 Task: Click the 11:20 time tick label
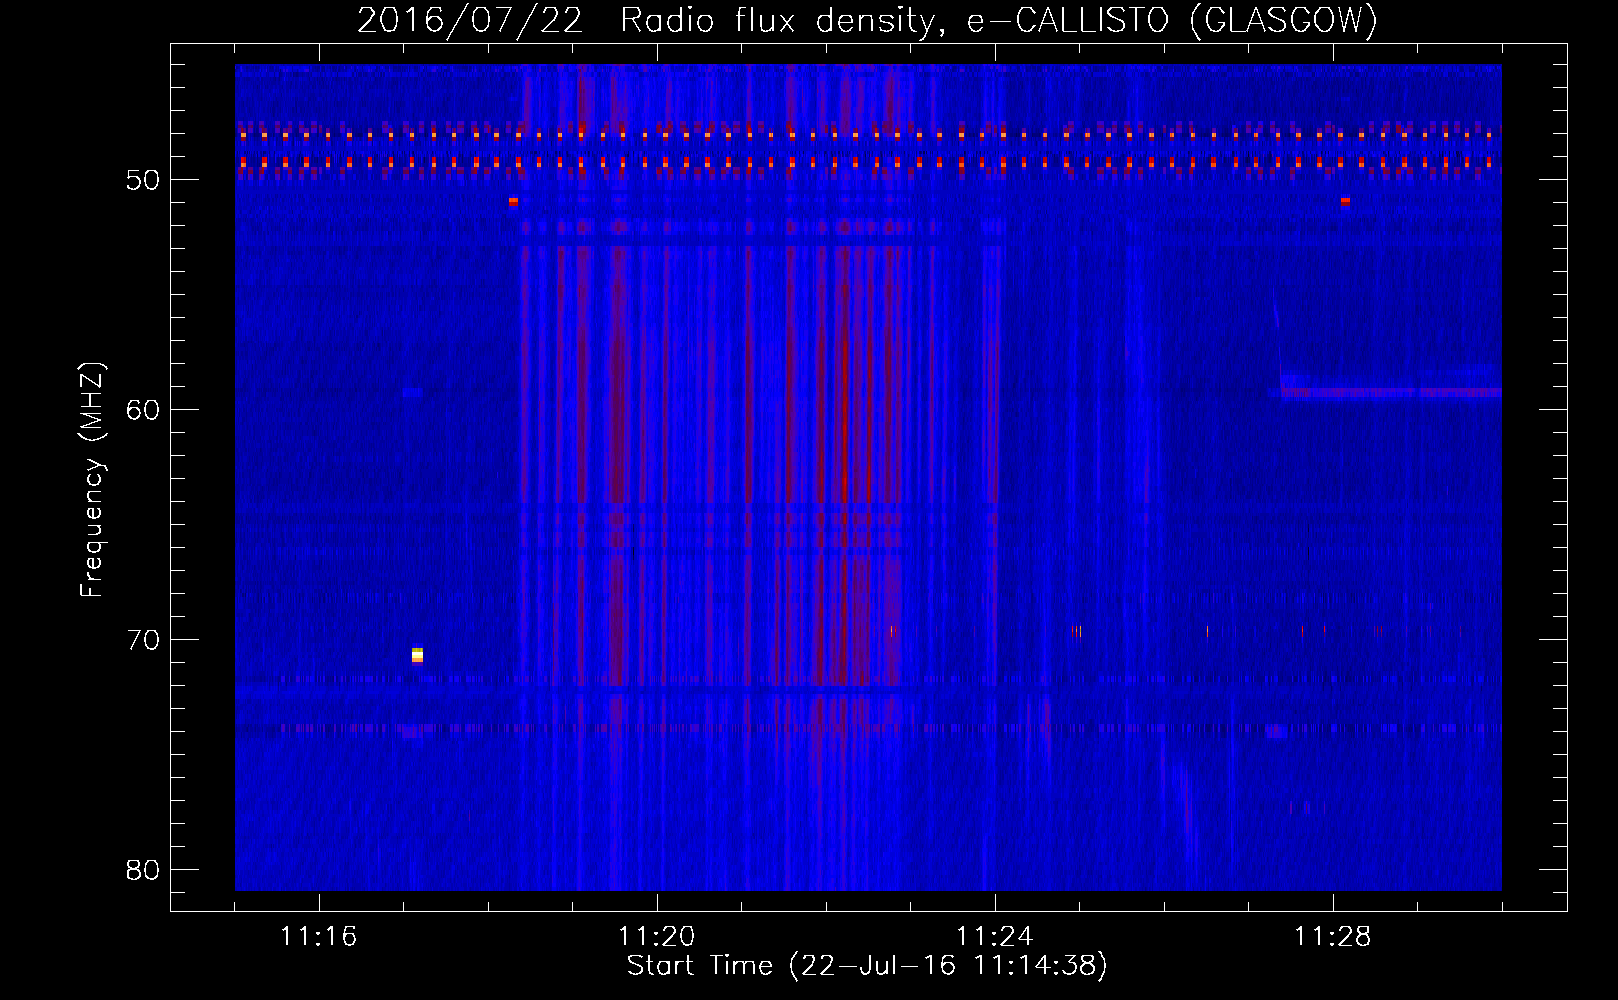point(657,937)
